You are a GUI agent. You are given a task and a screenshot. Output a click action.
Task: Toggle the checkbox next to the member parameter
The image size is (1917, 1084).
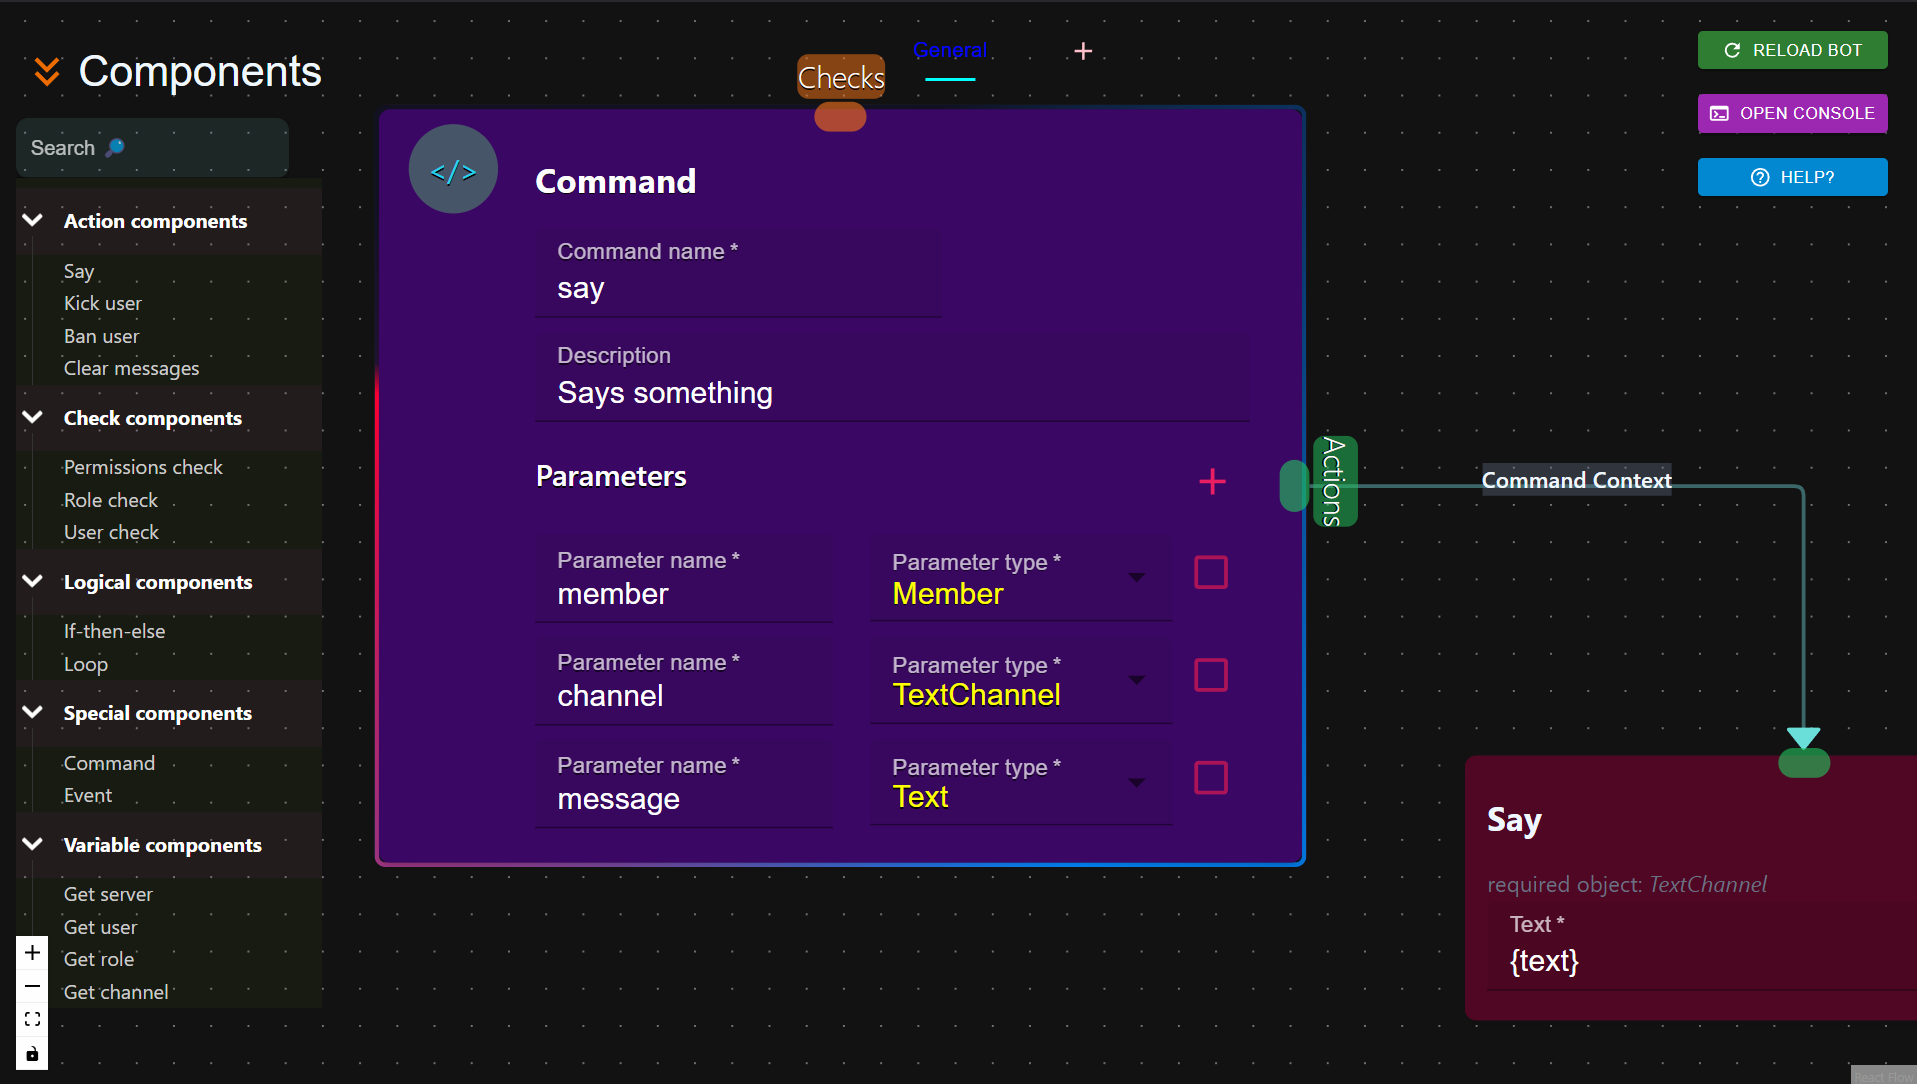1210,572
